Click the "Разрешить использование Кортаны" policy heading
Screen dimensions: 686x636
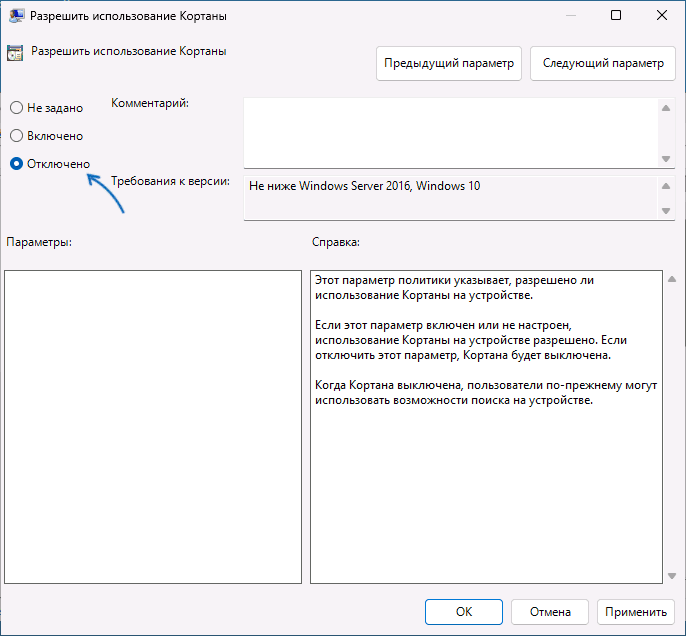point(129,51)
